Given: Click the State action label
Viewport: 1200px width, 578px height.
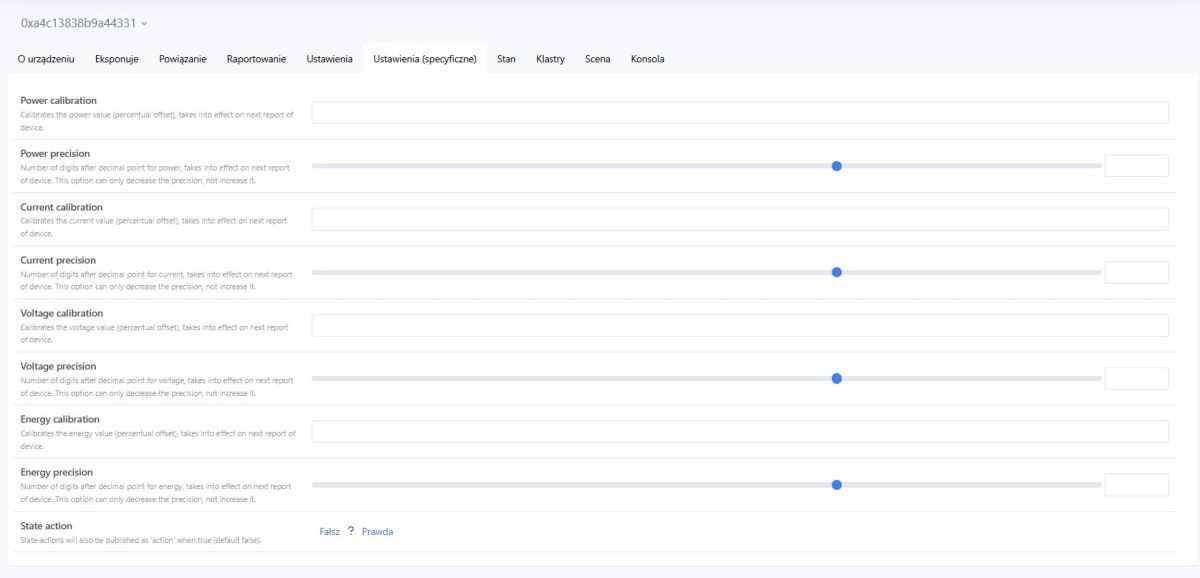Looking at the screenshot, I should tap(46, 525).
